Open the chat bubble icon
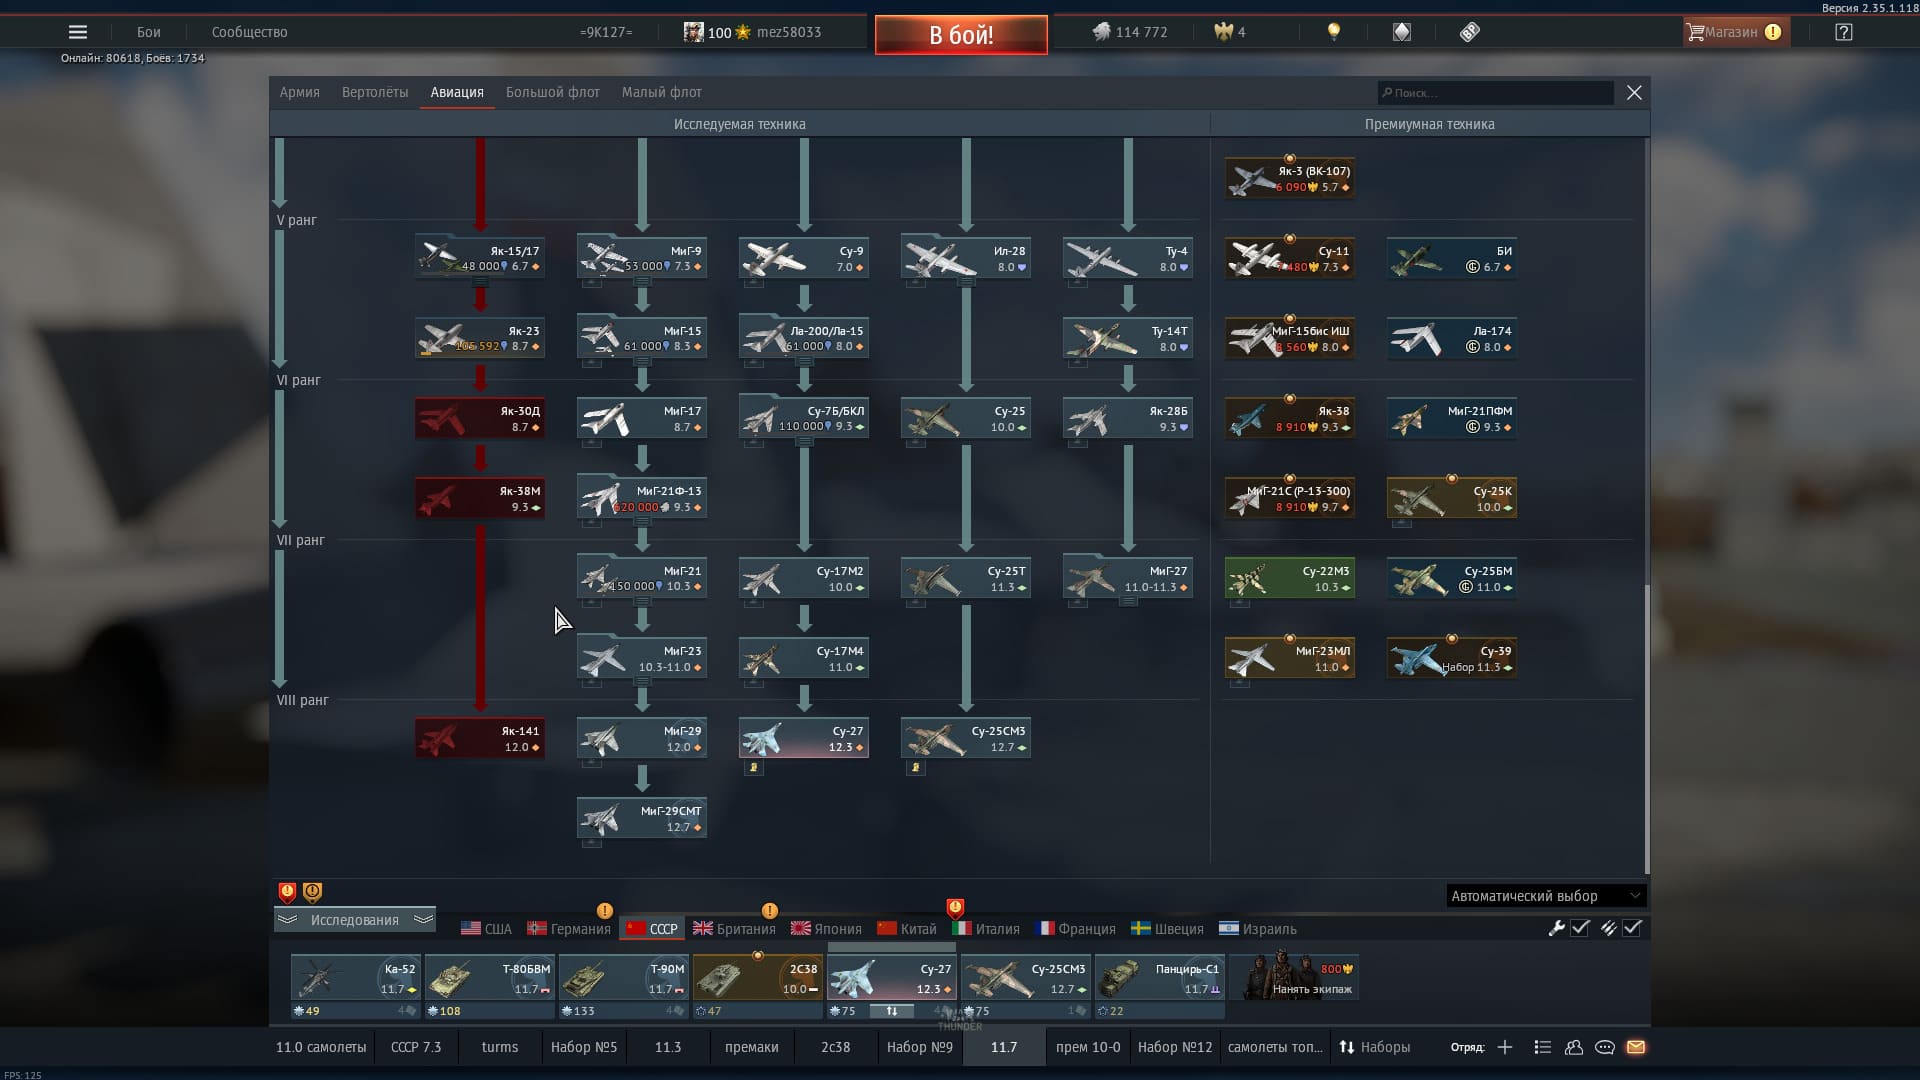 click(x=1605, y=1047)
